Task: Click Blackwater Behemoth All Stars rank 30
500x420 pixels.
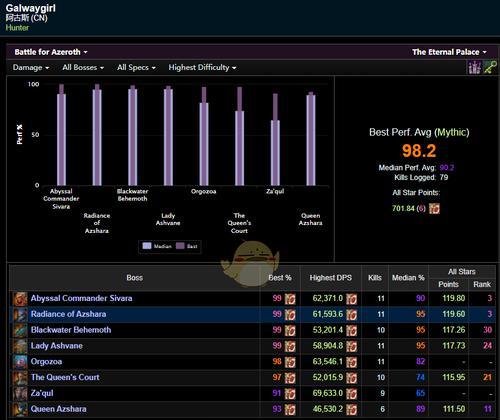Action: point(487,330)
